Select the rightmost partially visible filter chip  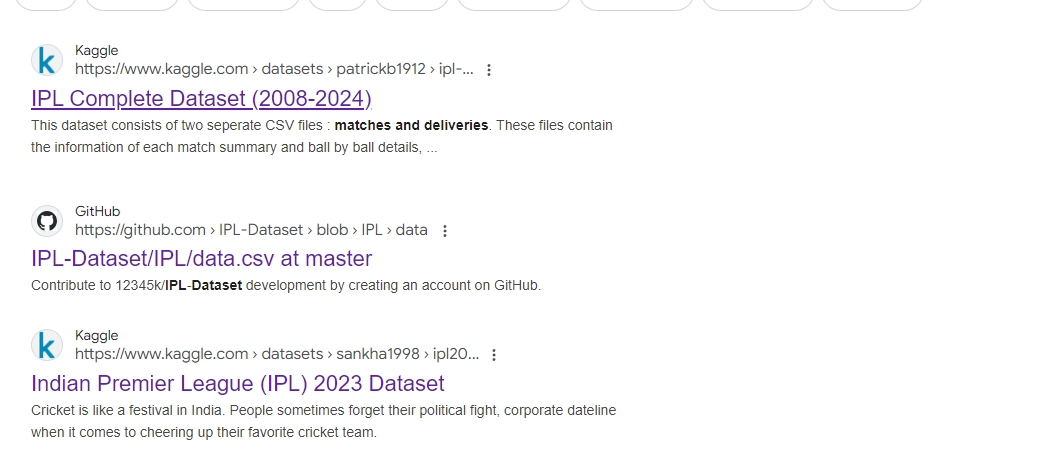[872, 5]
